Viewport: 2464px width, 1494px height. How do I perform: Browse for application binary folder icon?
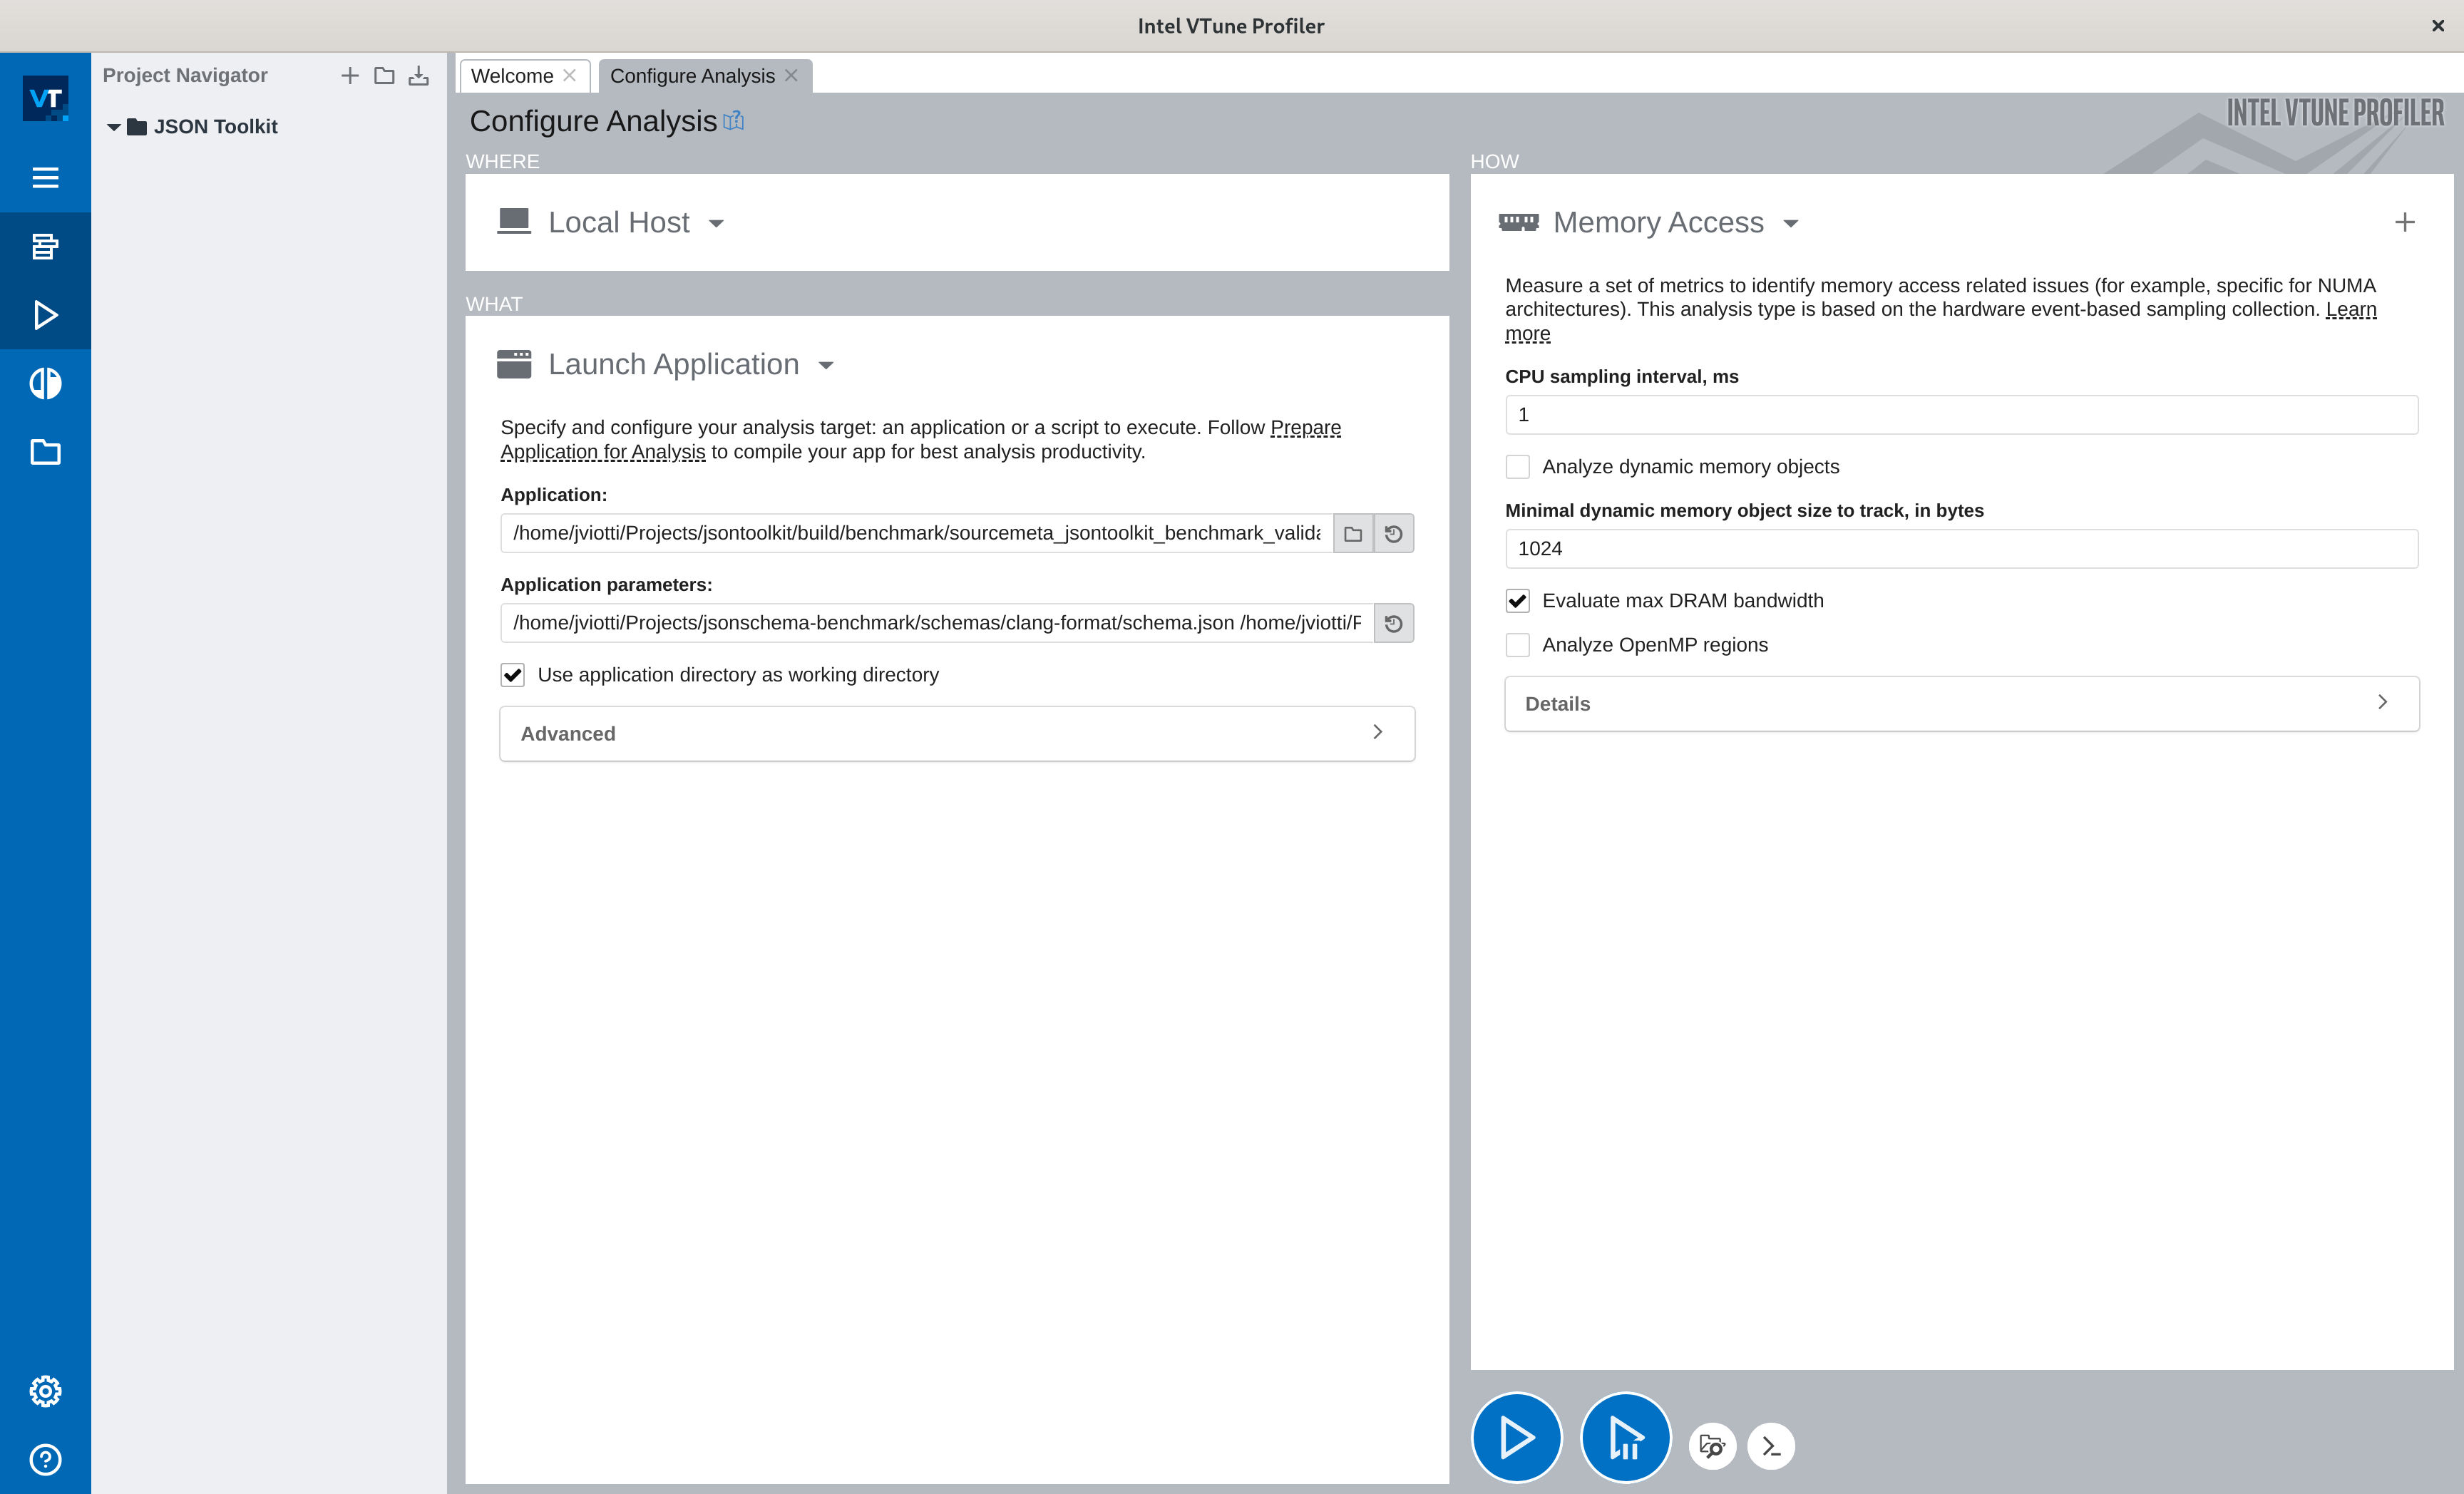(1353, 533)
